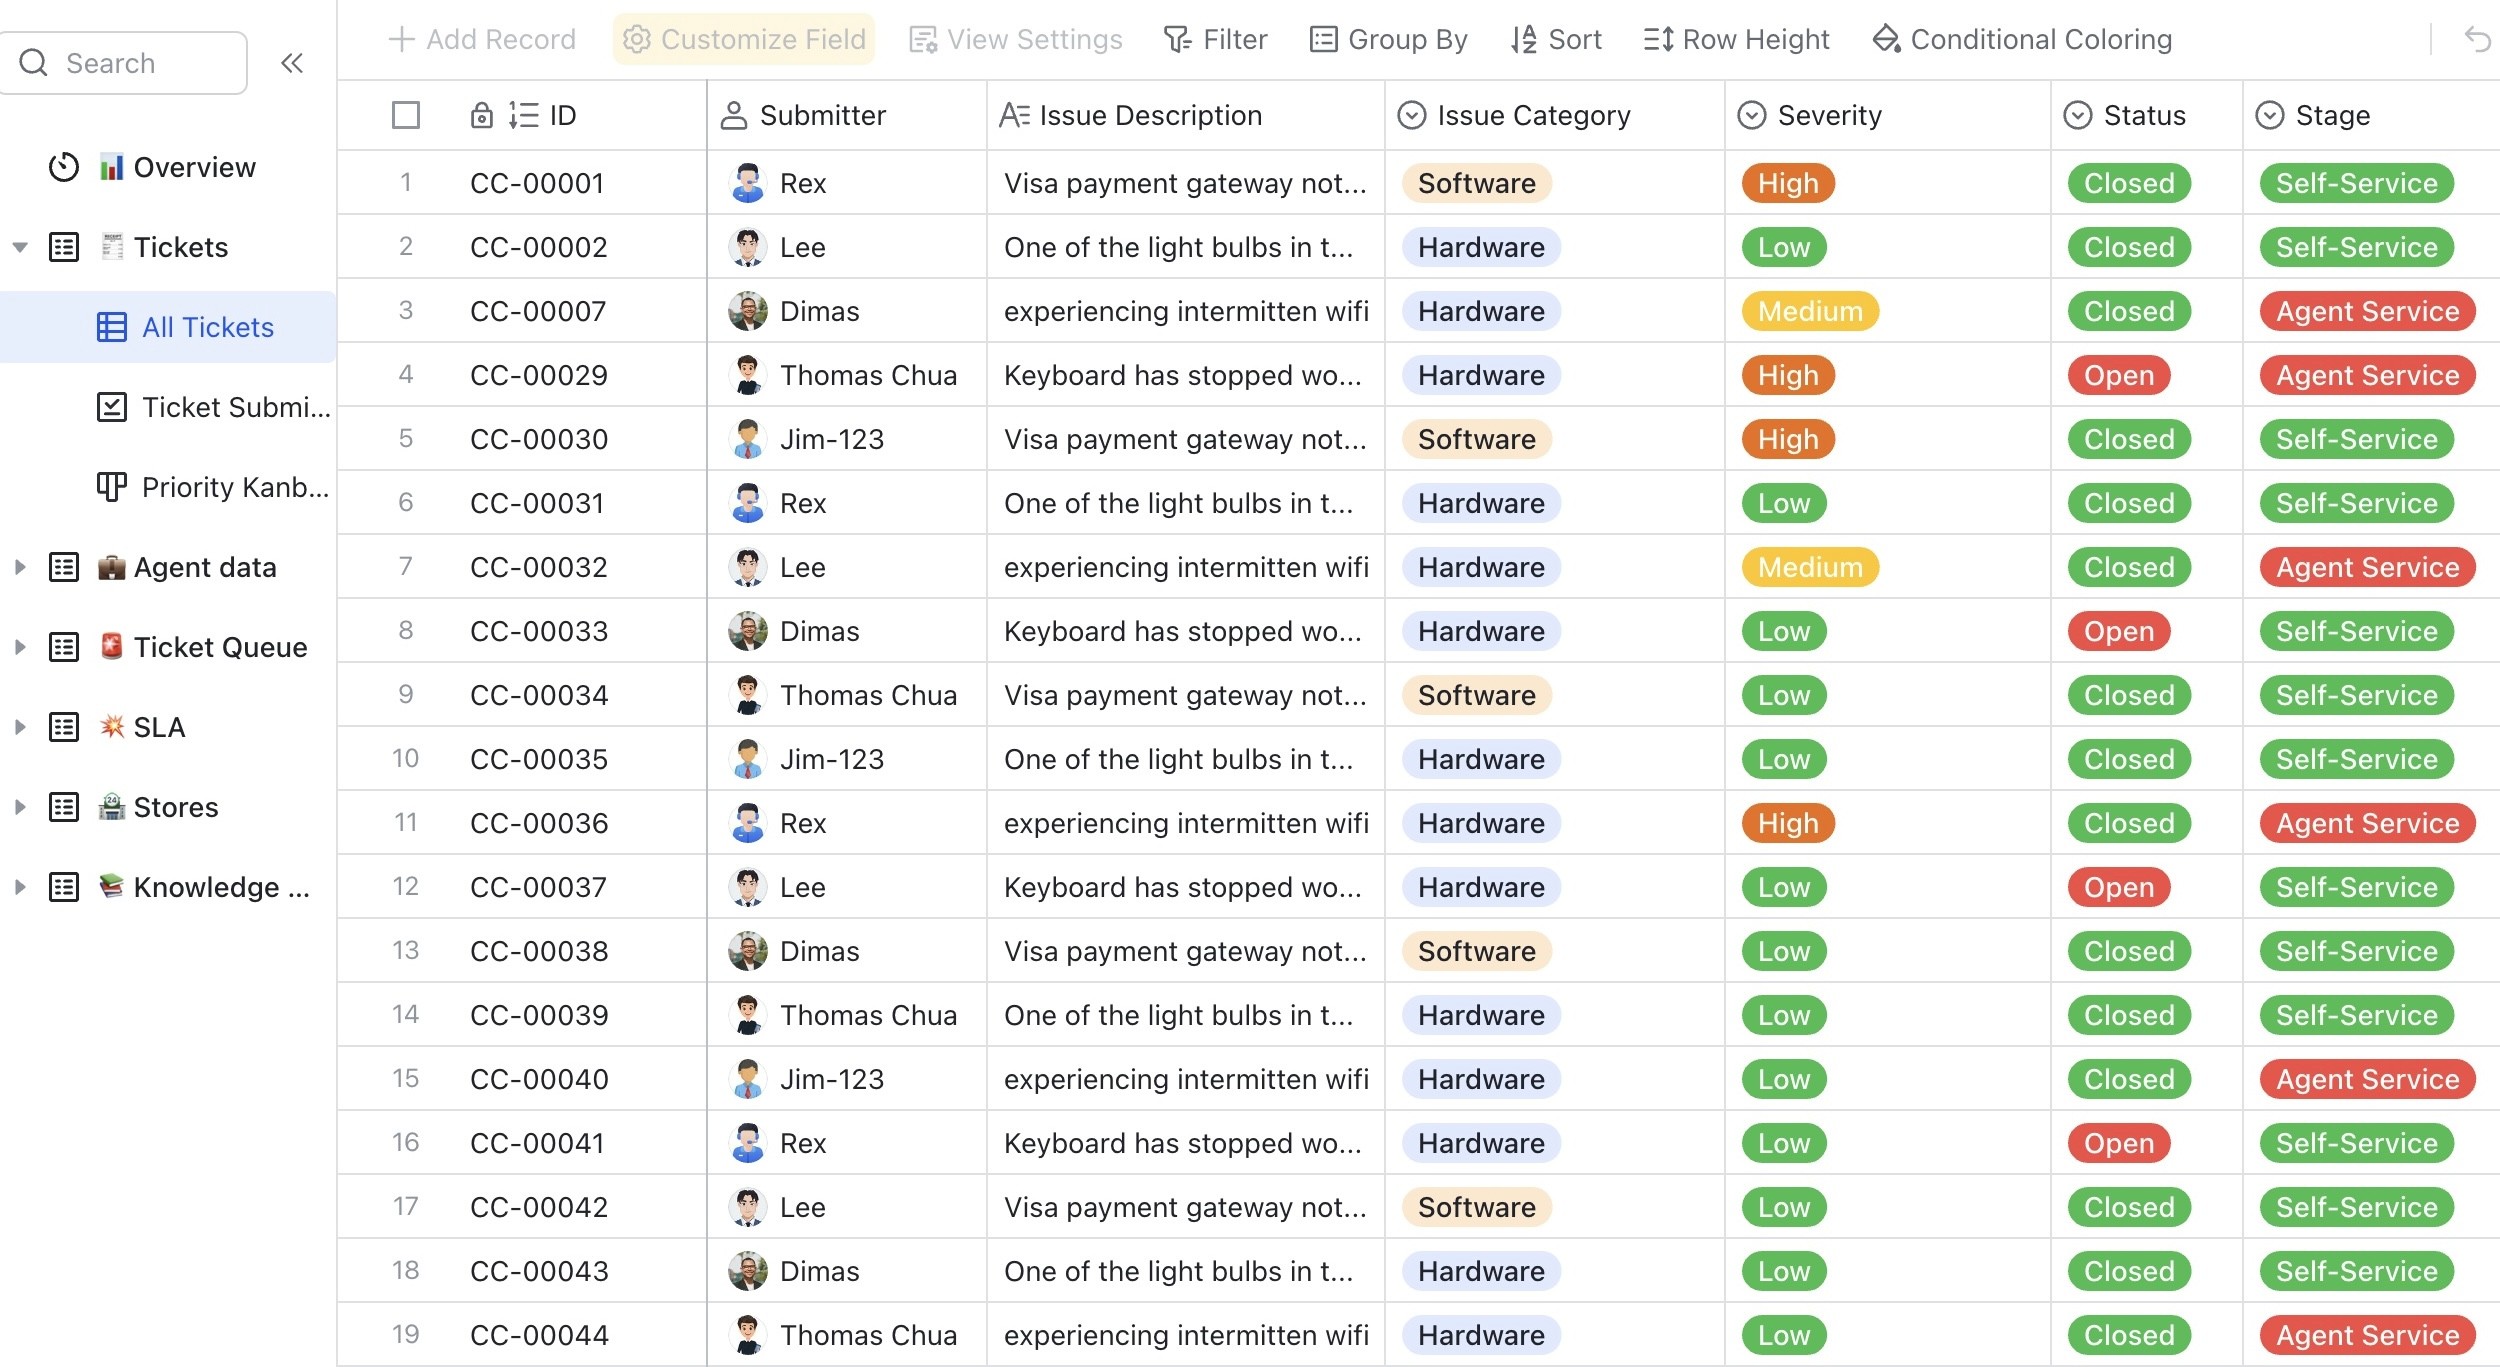Viewport: 2500px width, 1367px height.
Task: Open Severity column header dropdown
Action: coord(1752,115)
